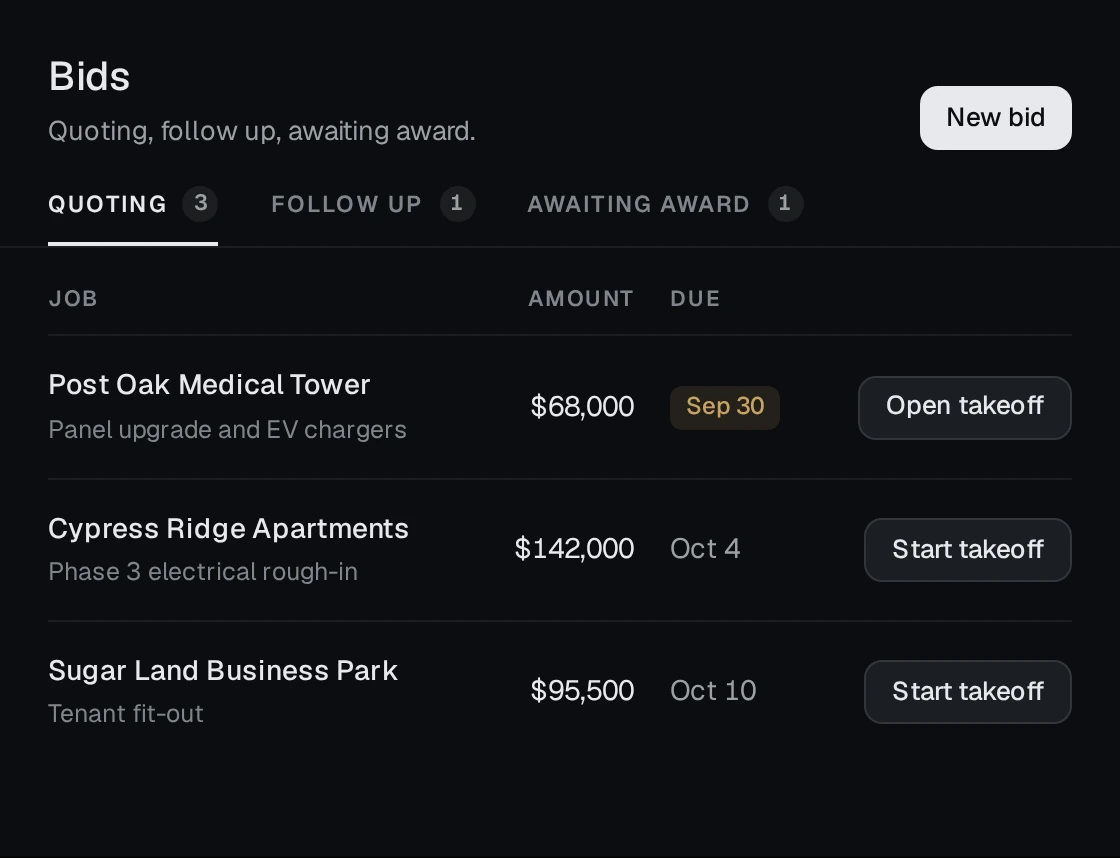Start takeoff for Sugar Land Business Park
Screen dimensions: 1120x858
click(967, 692)
